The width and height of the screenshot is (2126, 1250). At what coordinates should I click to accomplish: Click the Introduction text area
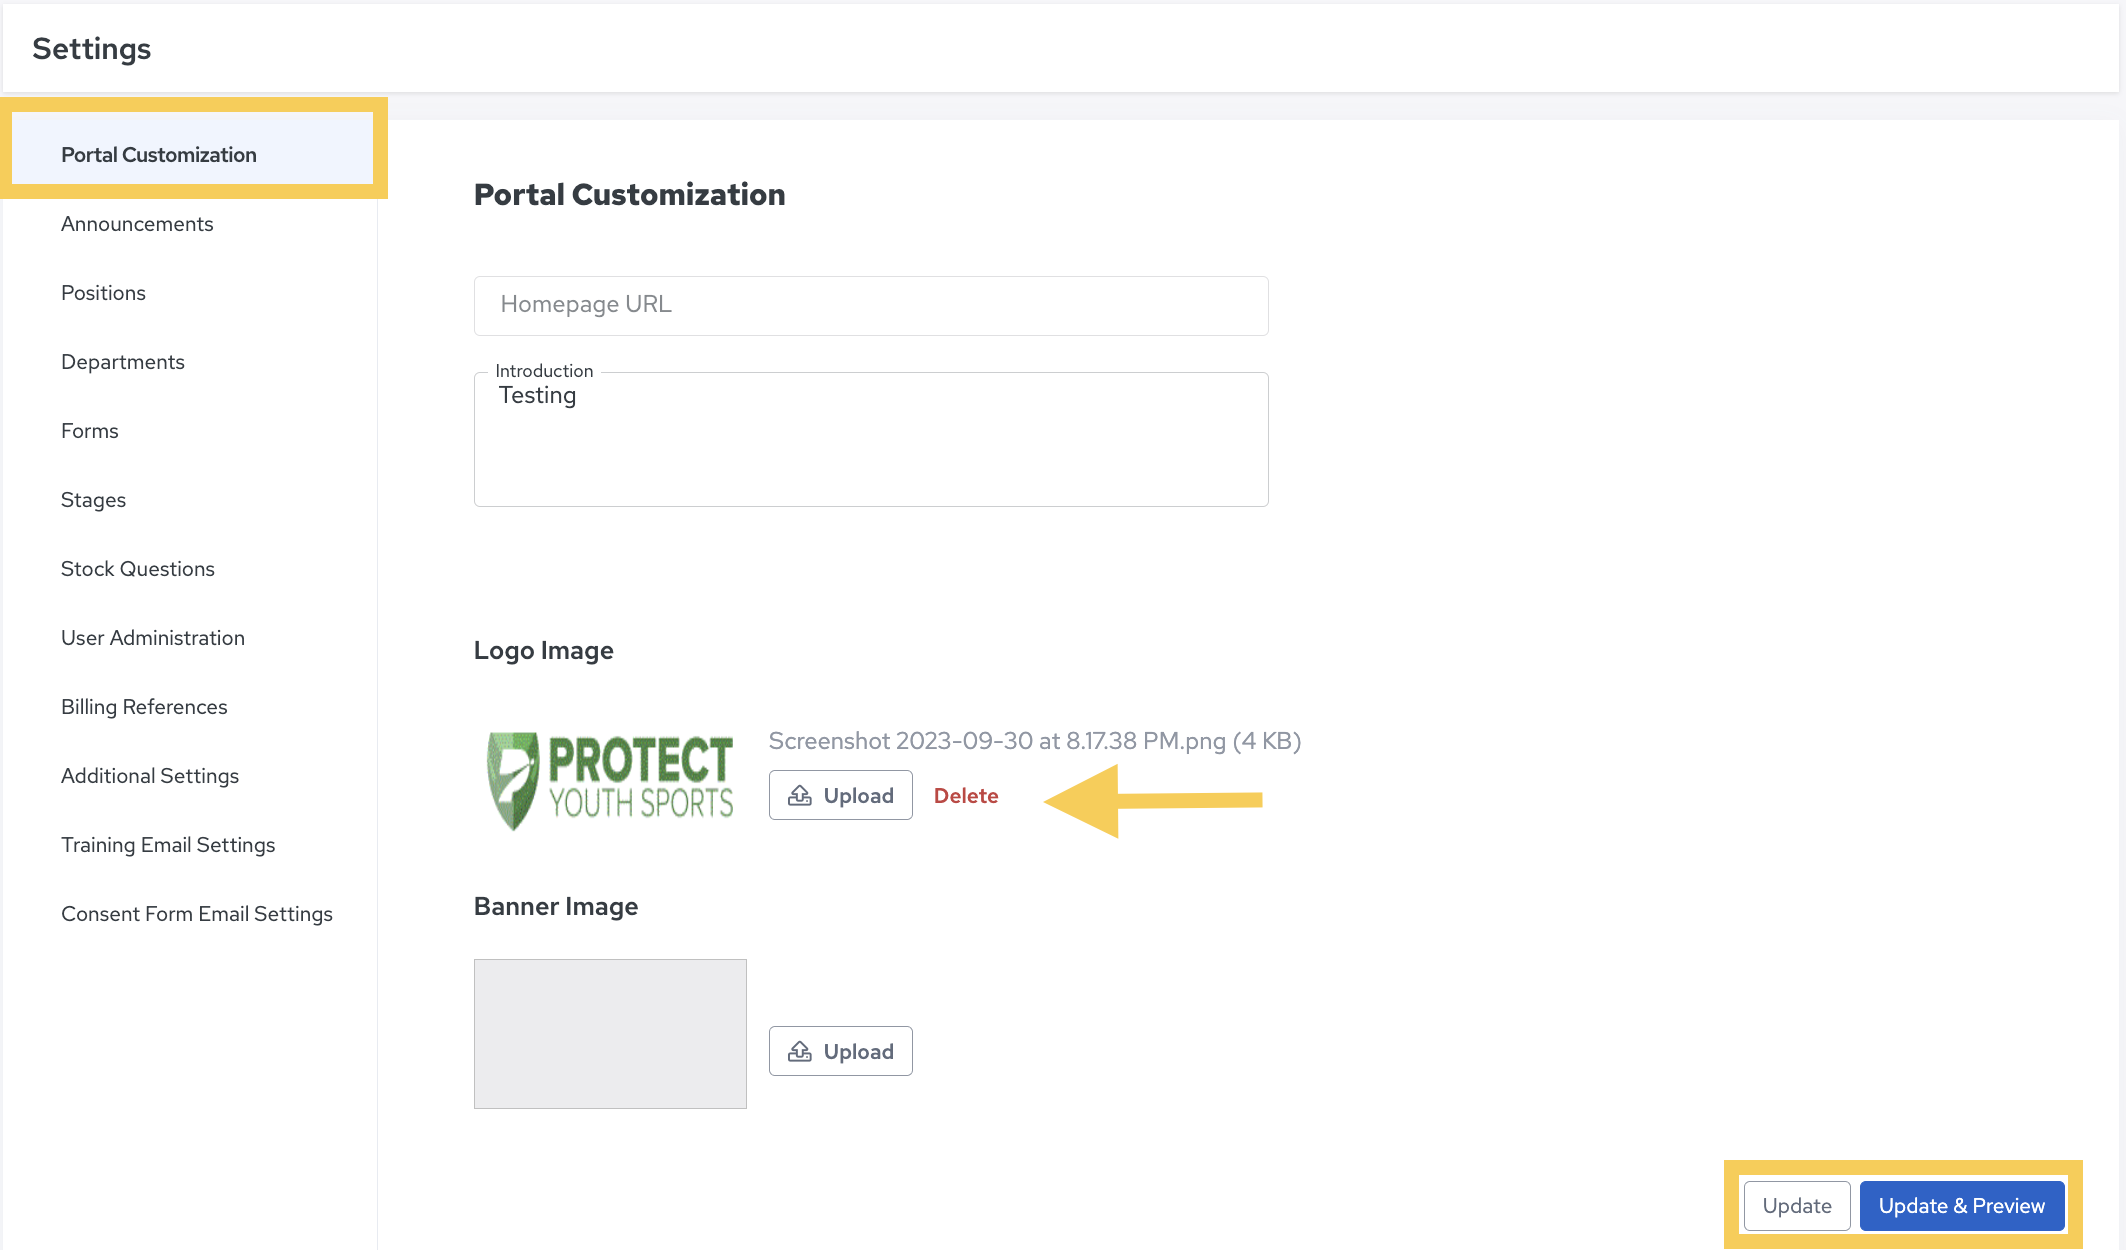click(871, 440)
